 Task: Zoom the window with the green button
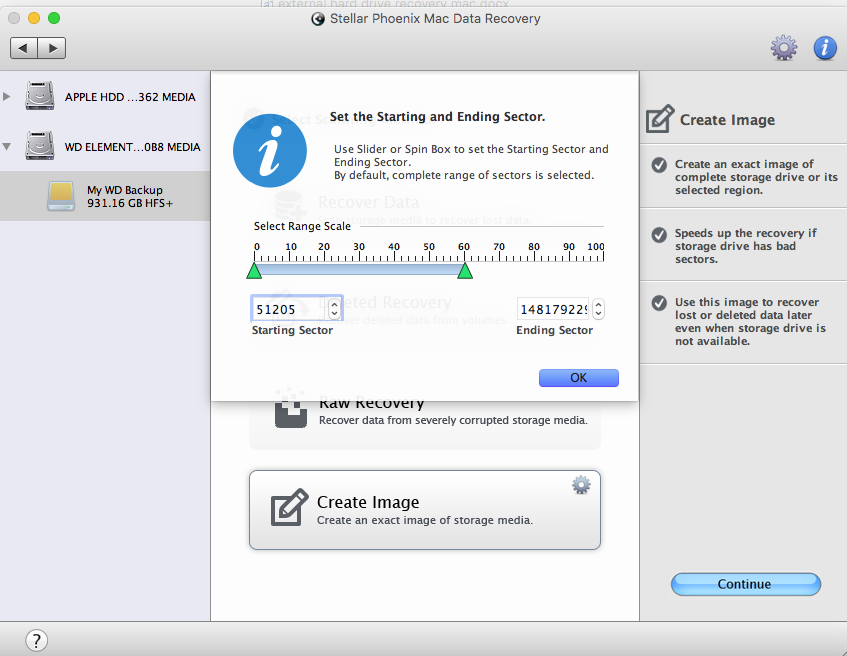[x=54, y=18]
